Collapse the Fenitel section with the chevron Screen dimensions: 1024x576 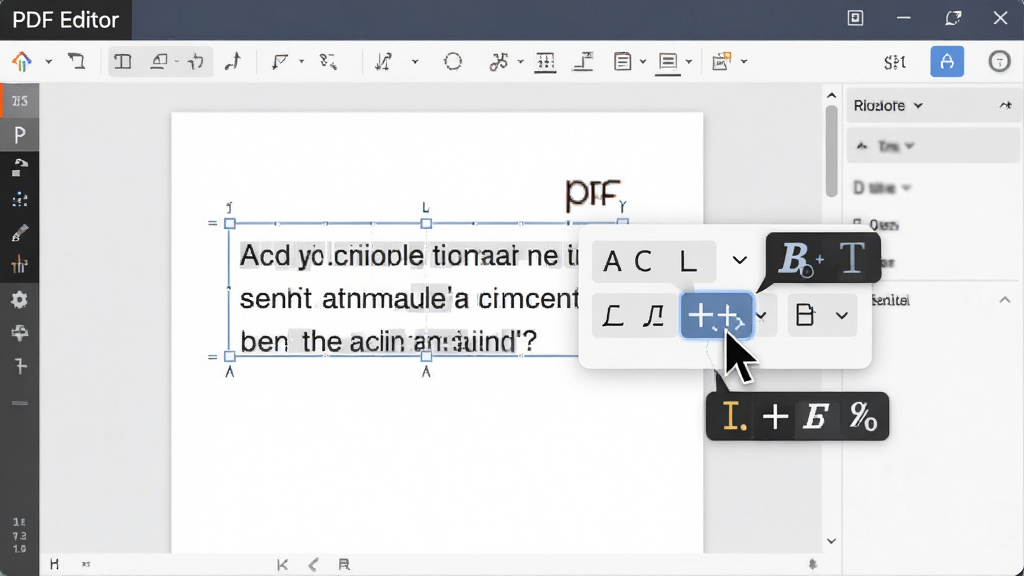pyautogui.click(x=1004, y=300)
